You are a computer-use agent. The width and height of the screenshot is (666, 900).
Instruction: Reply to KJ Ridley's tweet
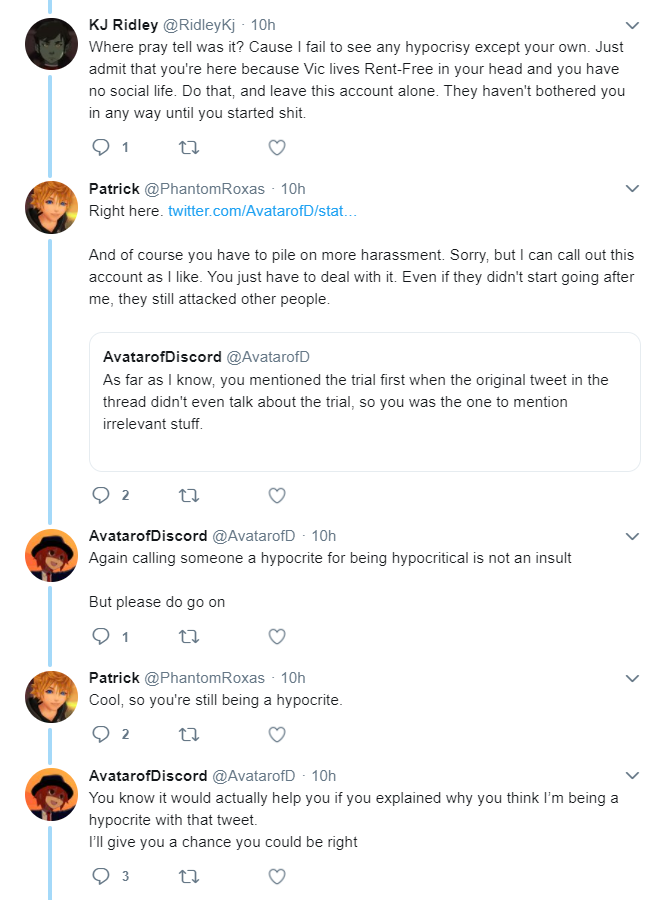(101, 148)
